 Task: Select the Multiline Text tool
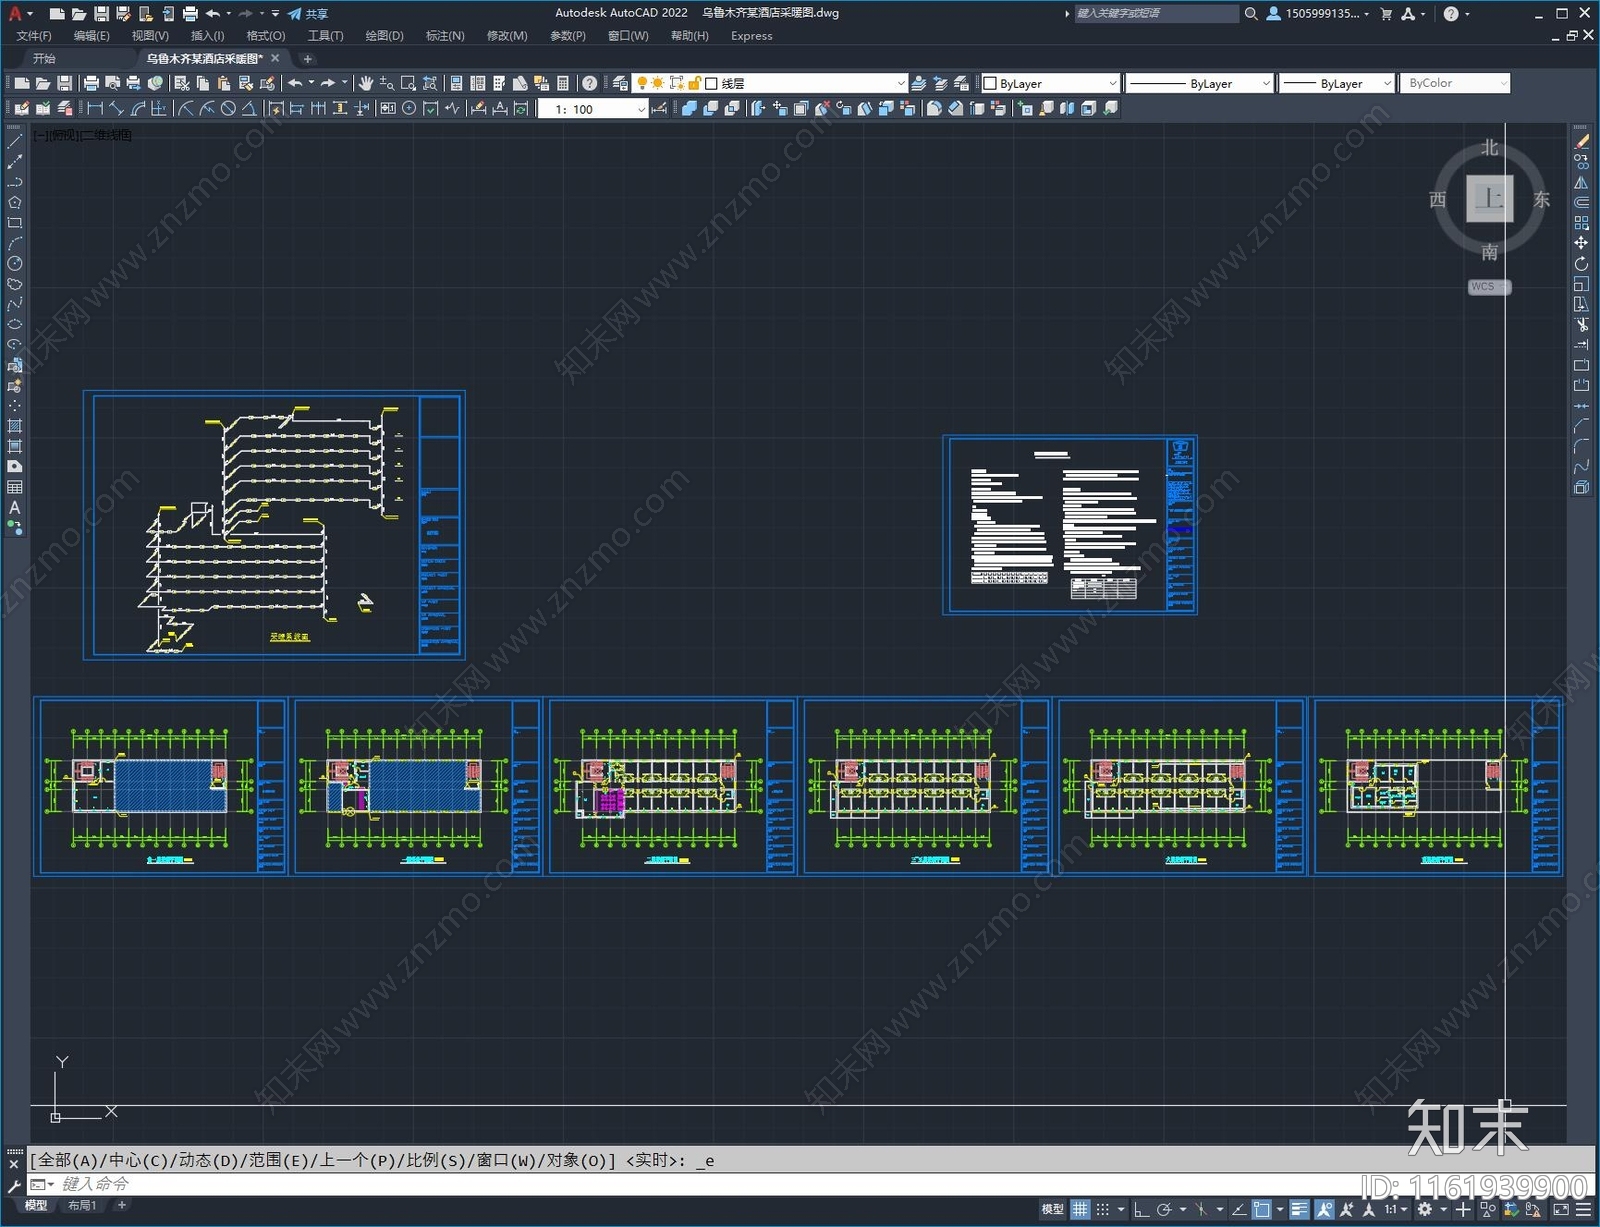pyautogui.click(x=14, y=508)
